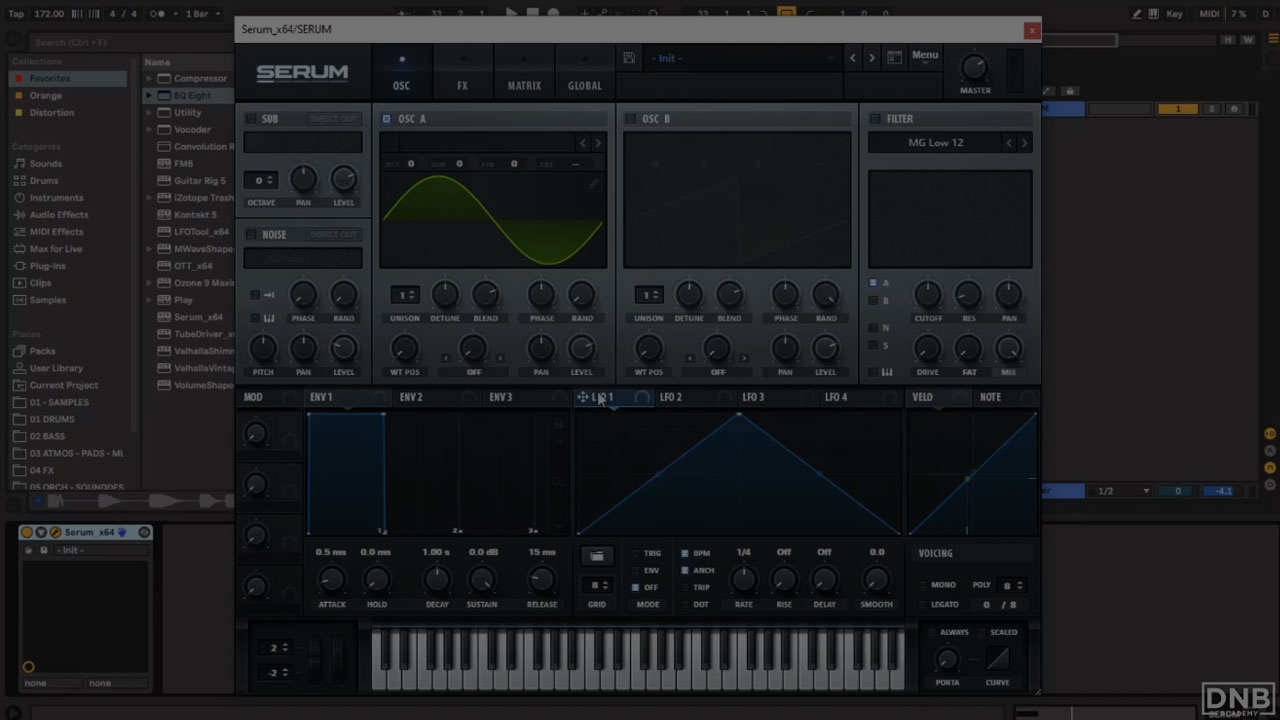Toggle LFO BPM sync checkbox
This screenshot has width=1280, height=720.
tap(685, 553)
